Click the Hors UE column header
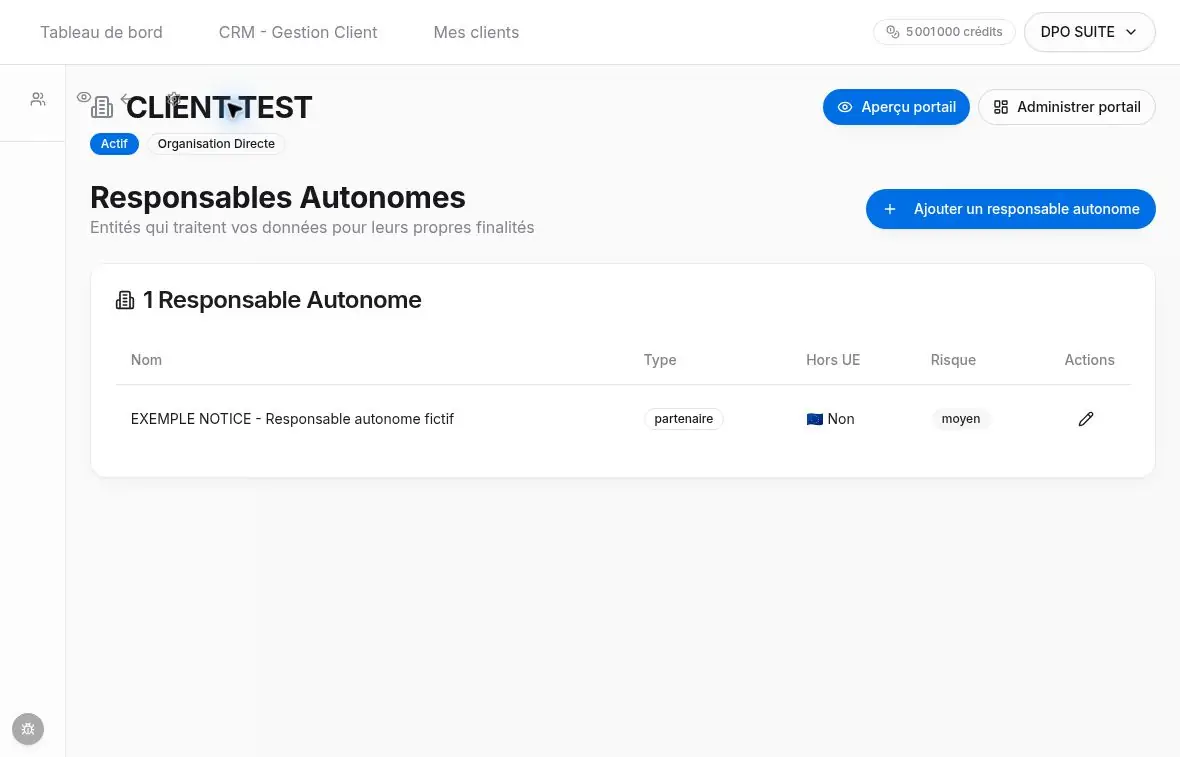The image size is (1180, 757). point(832,360)
